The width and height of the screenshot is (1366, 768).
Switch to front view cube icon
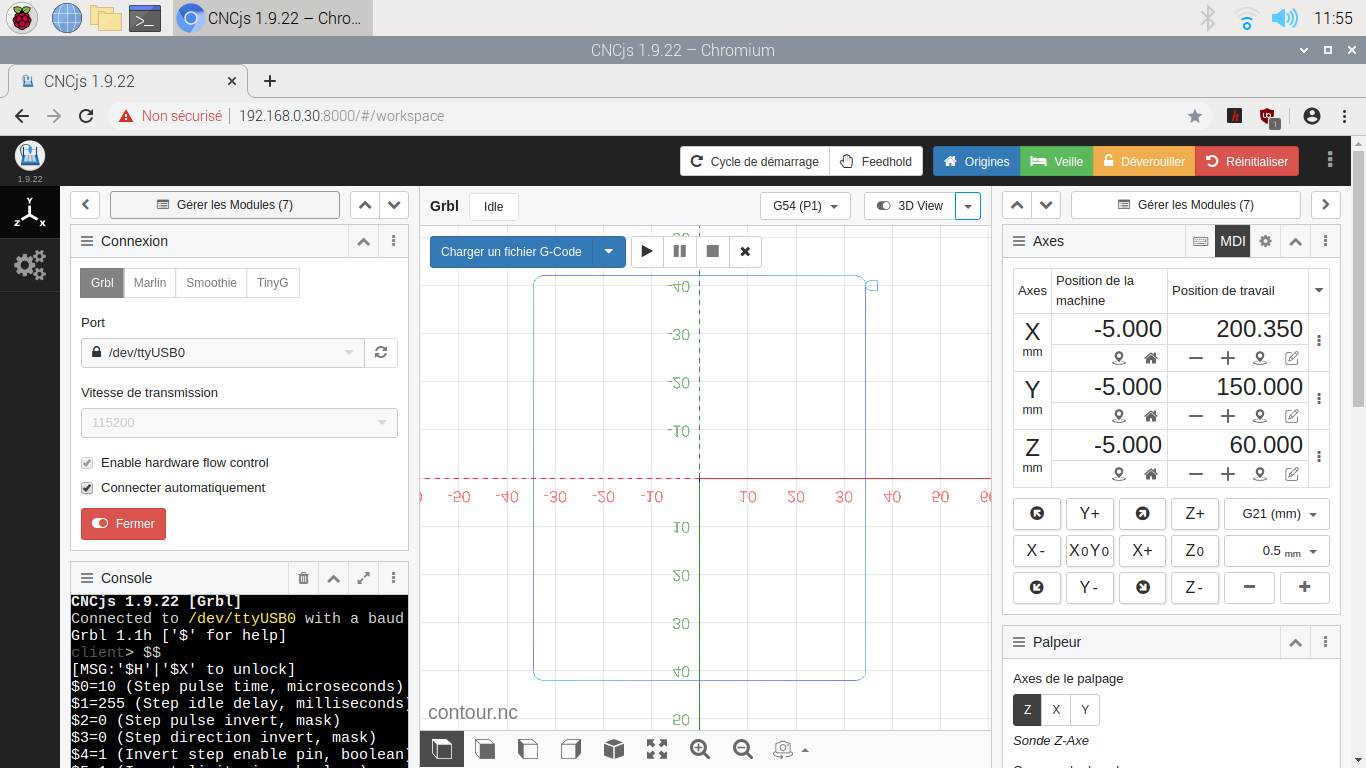pyautogui.click(x=485, y=749)
